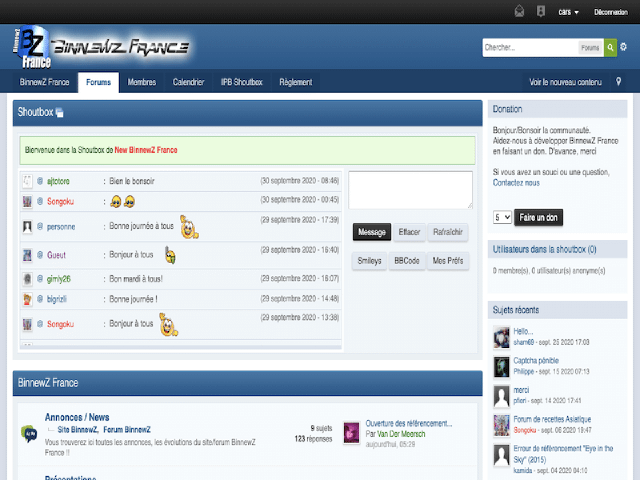Screen dimensions: 640x480
Task: Open recent topic Hello...
Action: [x=523, y=331]
